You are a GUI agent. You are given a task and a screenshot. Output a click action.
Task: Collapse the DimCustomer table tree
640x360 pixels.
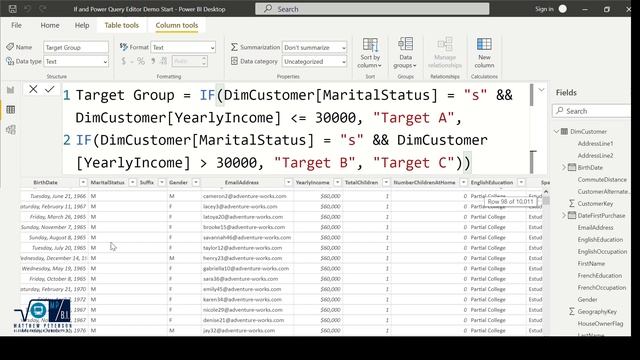[x=556, y=131]
